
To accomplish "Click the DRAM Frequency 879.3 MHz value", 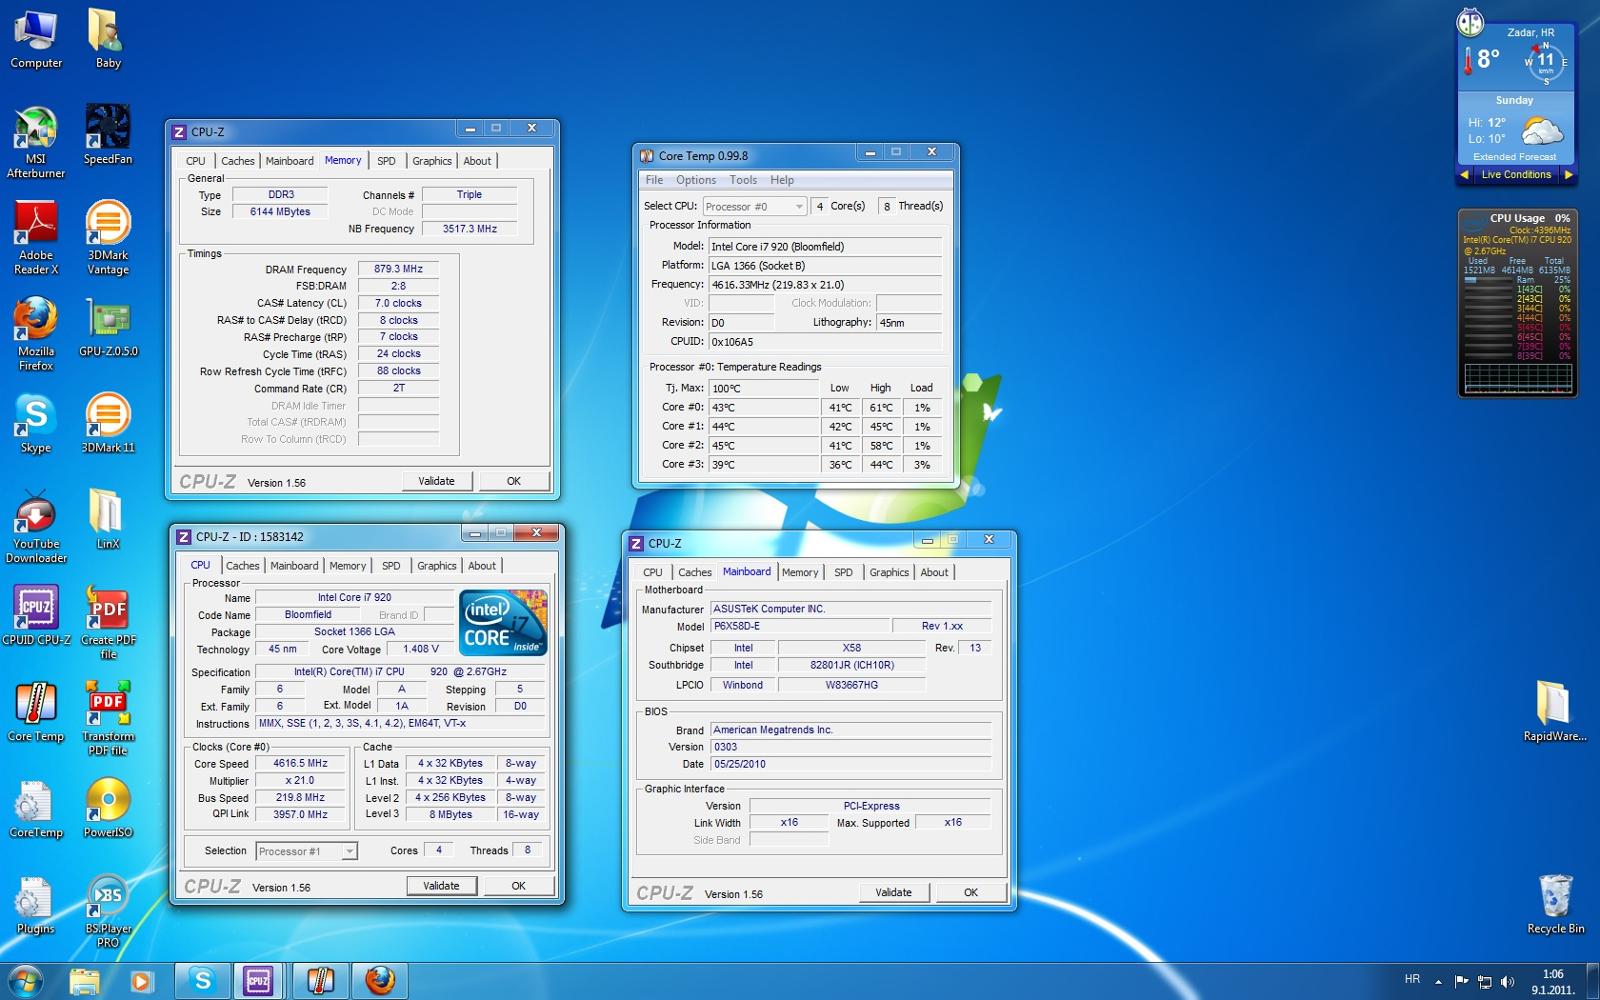I will (398, 269).
